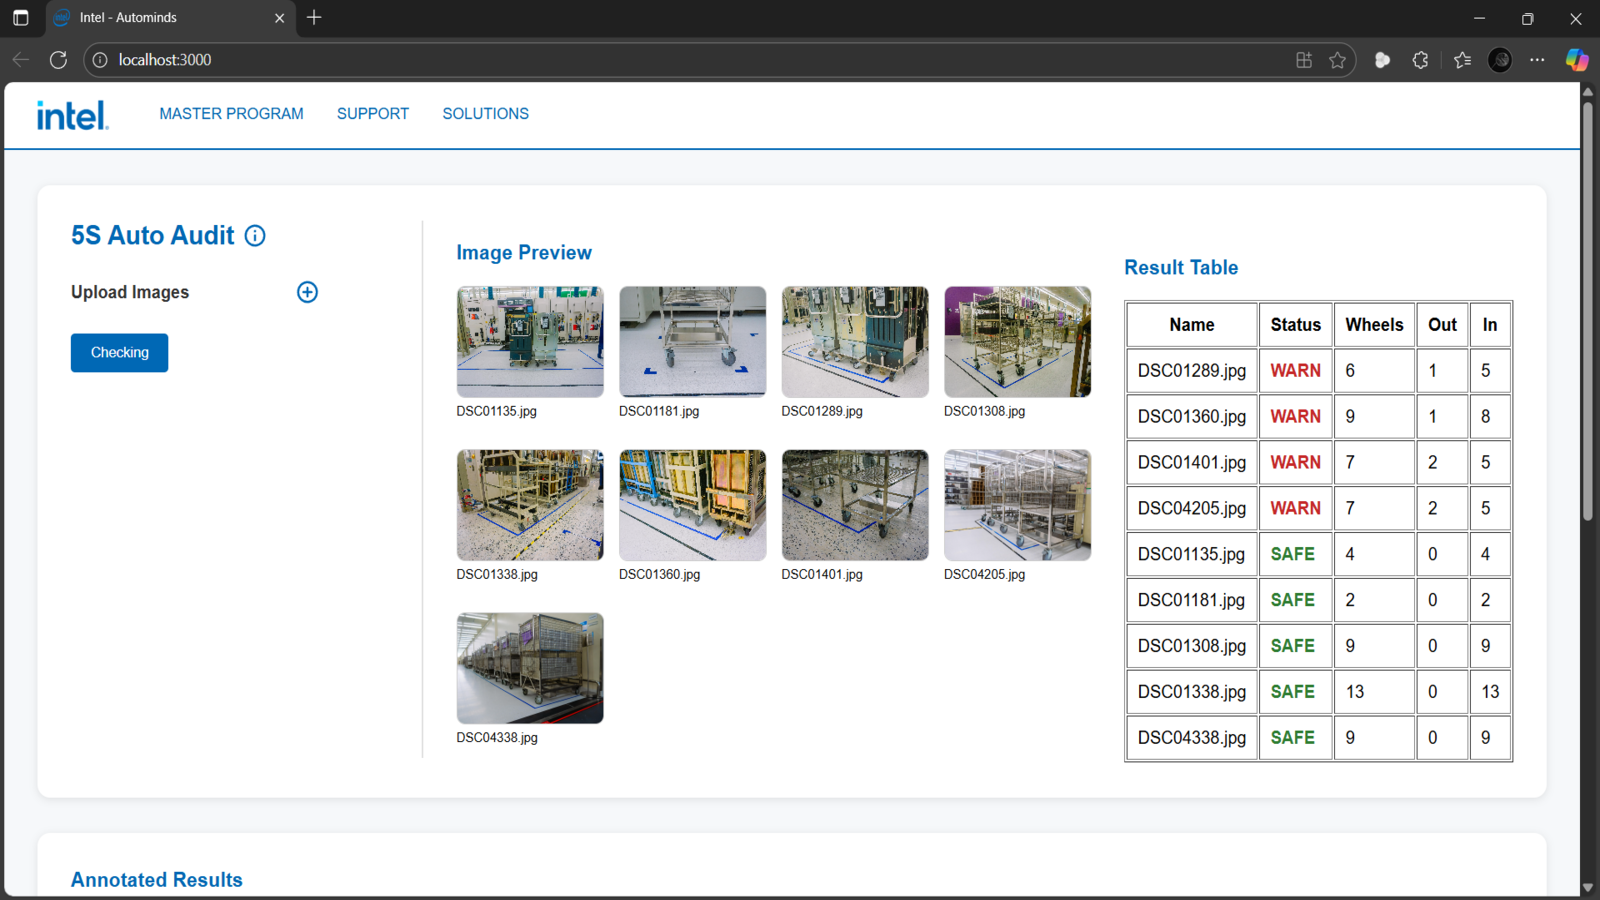The height and width of the screenshot is (900, 1600).
Task: Click the info icon next to 5S Auto Audit
Action: 255,236
